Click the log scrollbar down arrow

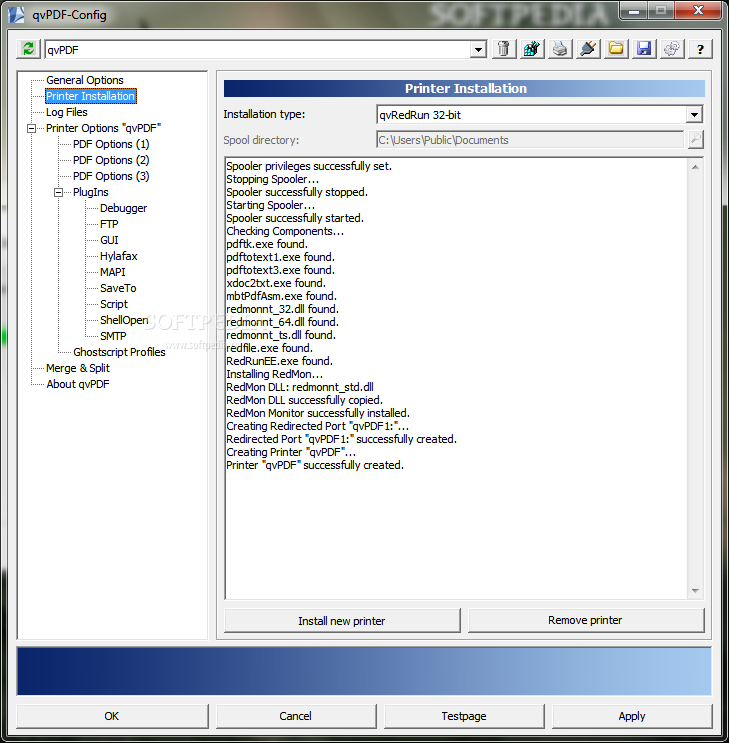tap(695, 591)
